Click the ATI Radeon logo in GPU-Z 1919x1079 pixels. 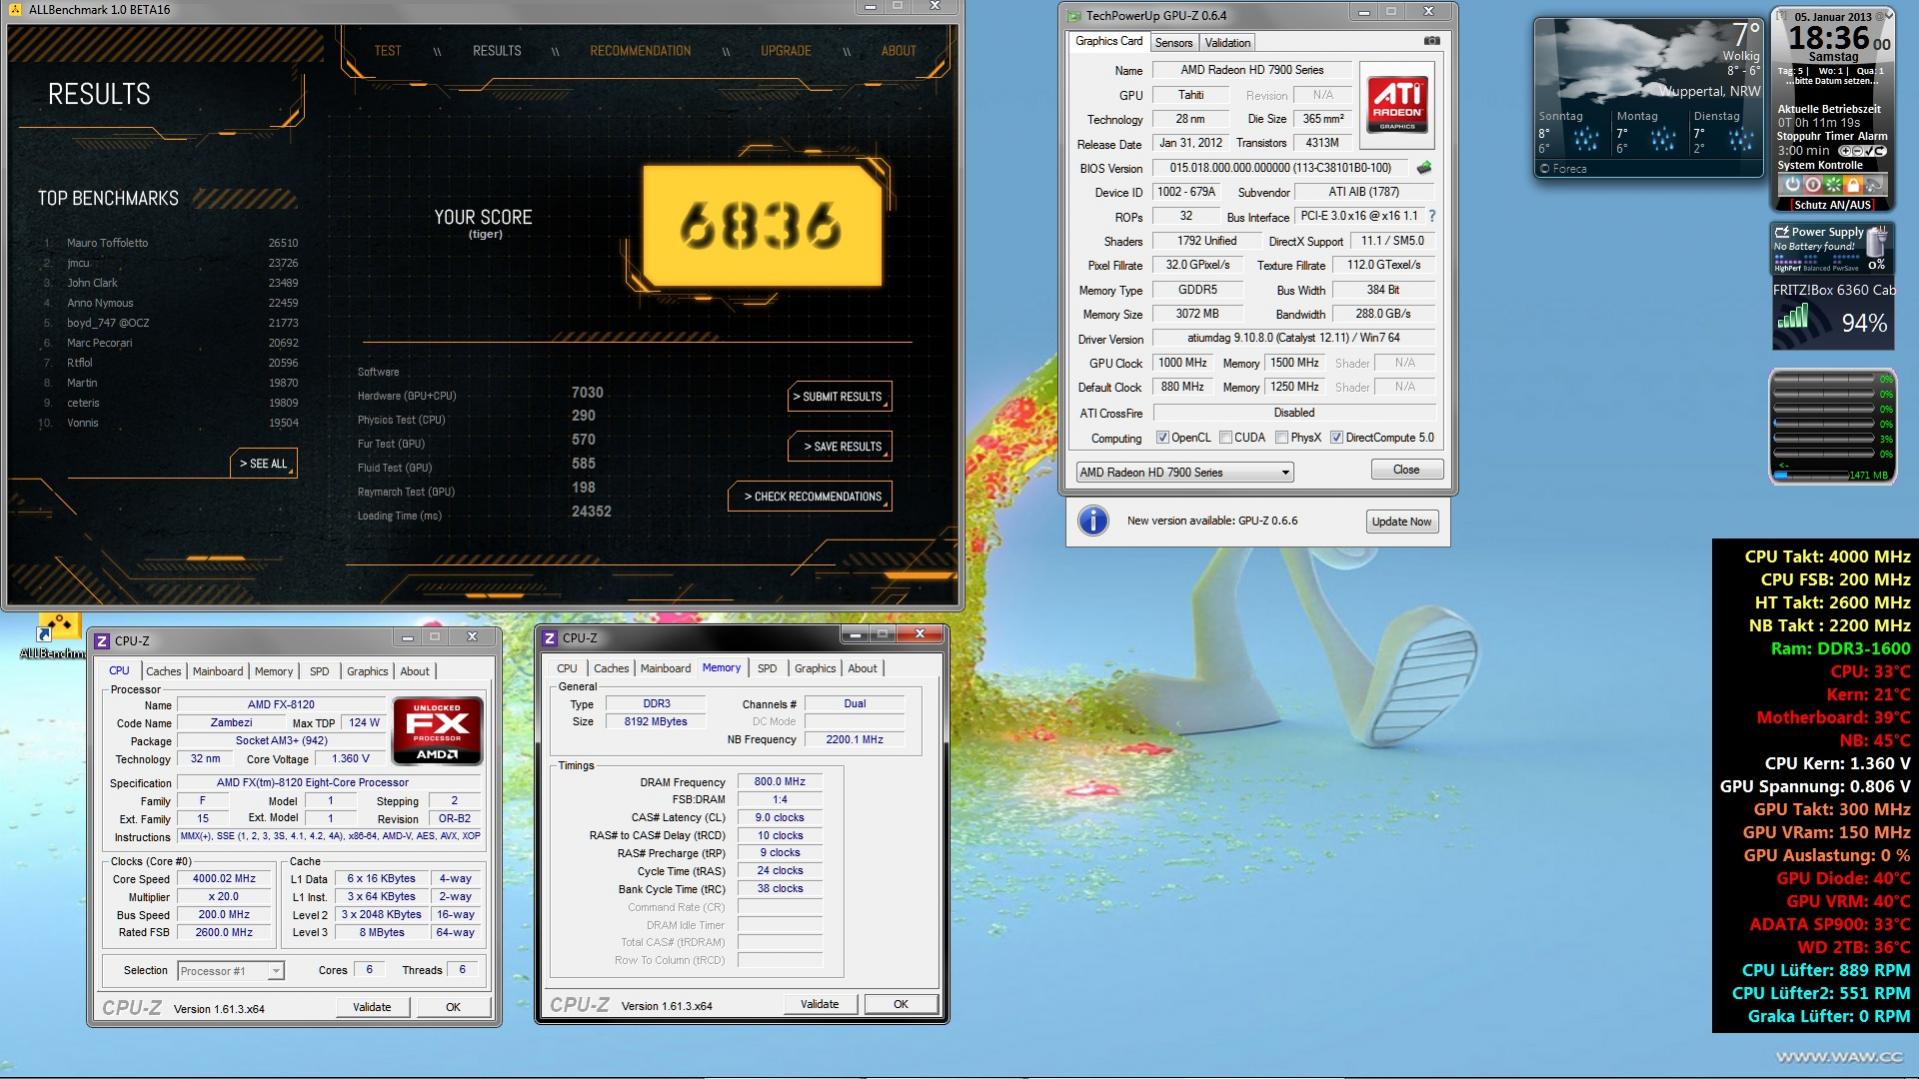click(x=1397, y=105)
